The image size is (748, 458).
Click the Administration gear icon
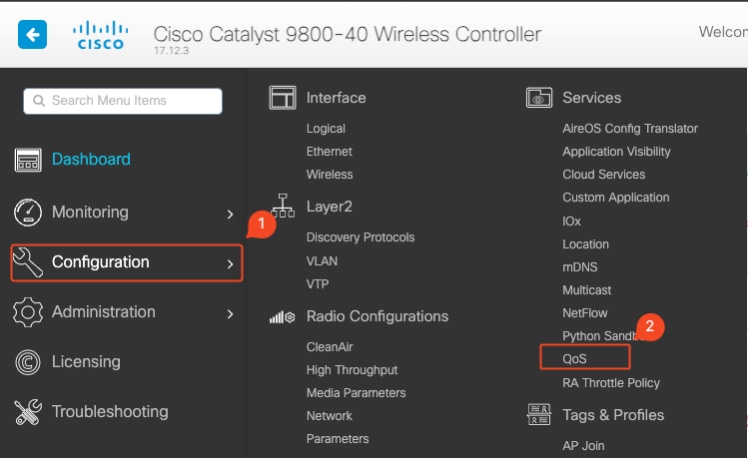[28, 312]
